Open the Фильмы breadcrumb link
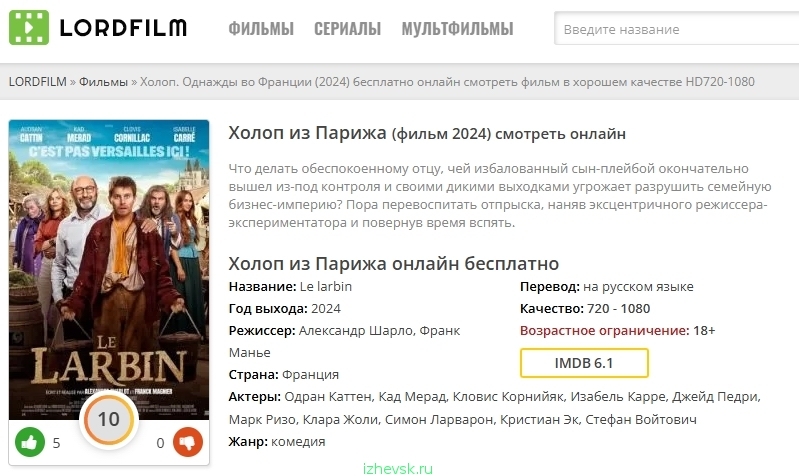This screenshot has width=799, height=476. click(x=103, y=82)
